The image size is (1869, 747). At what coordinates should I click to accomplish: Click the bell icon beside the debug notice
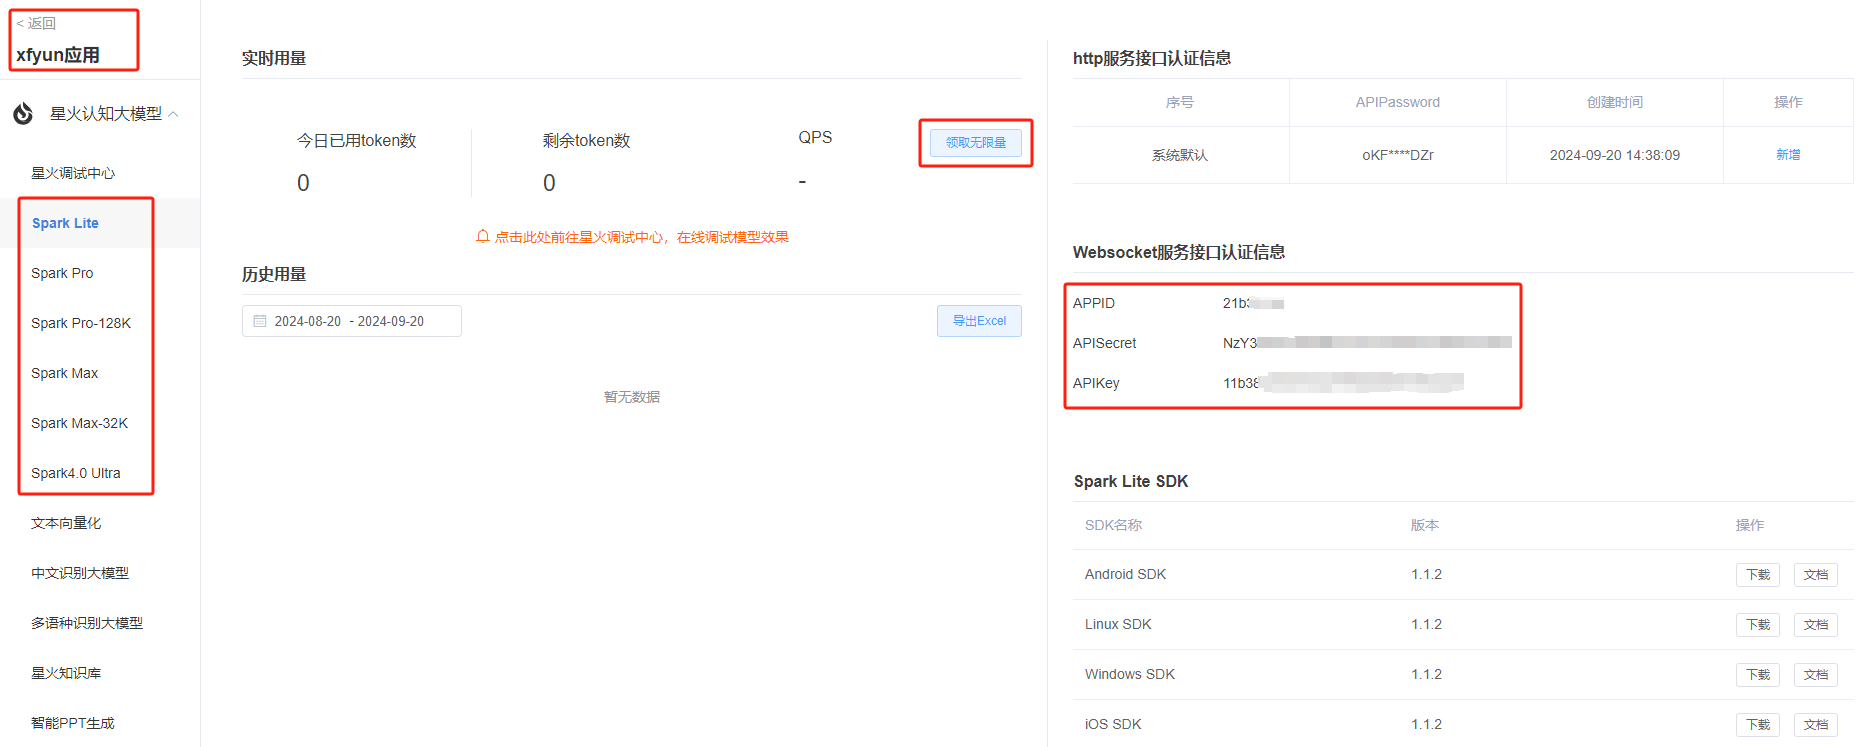tap(483, 237)
